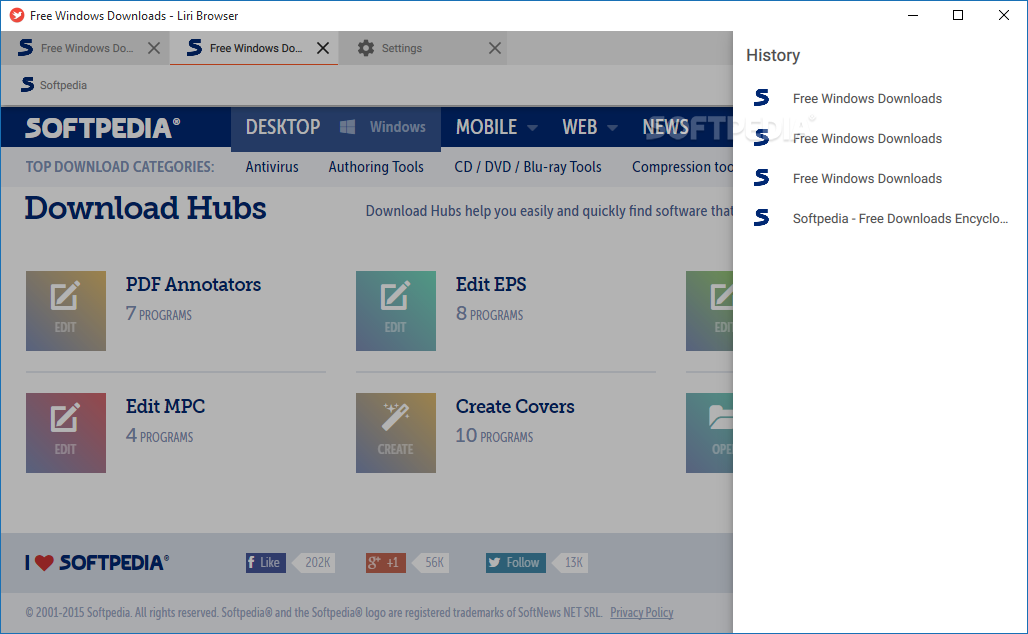This screenshot has height=634, width=1028.
Task: Open the Edit EPS hub title
Action: click(x=491, y=285)
